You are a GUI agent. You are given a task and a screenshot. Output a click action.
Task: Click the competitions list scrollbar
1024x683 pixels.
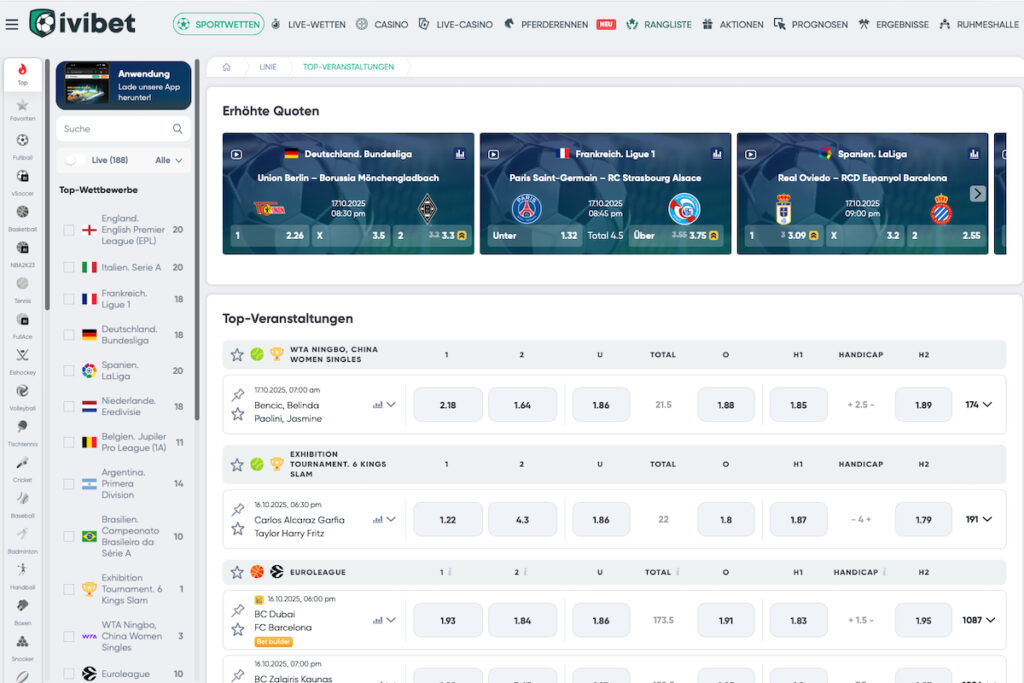197,242
